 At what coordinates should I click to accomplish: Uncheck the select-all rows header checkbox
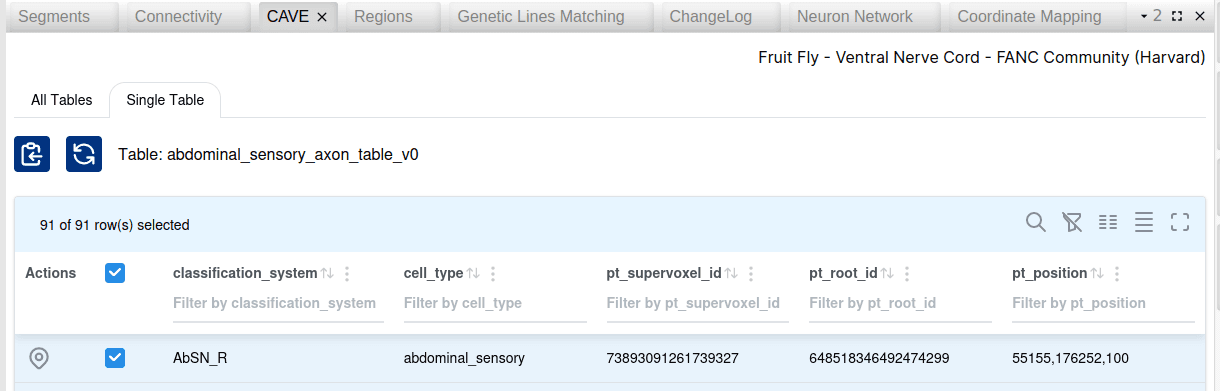[115, 273]
